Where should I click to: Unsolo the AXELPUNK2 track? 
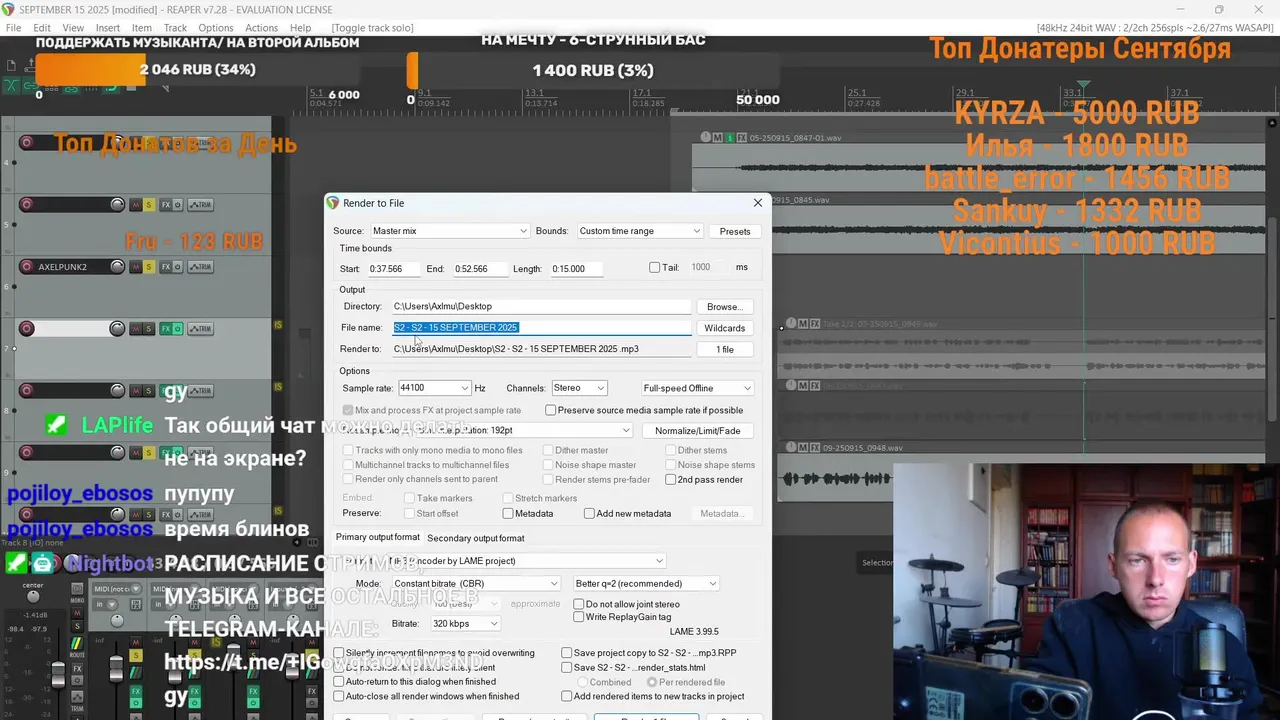[149, 267]
